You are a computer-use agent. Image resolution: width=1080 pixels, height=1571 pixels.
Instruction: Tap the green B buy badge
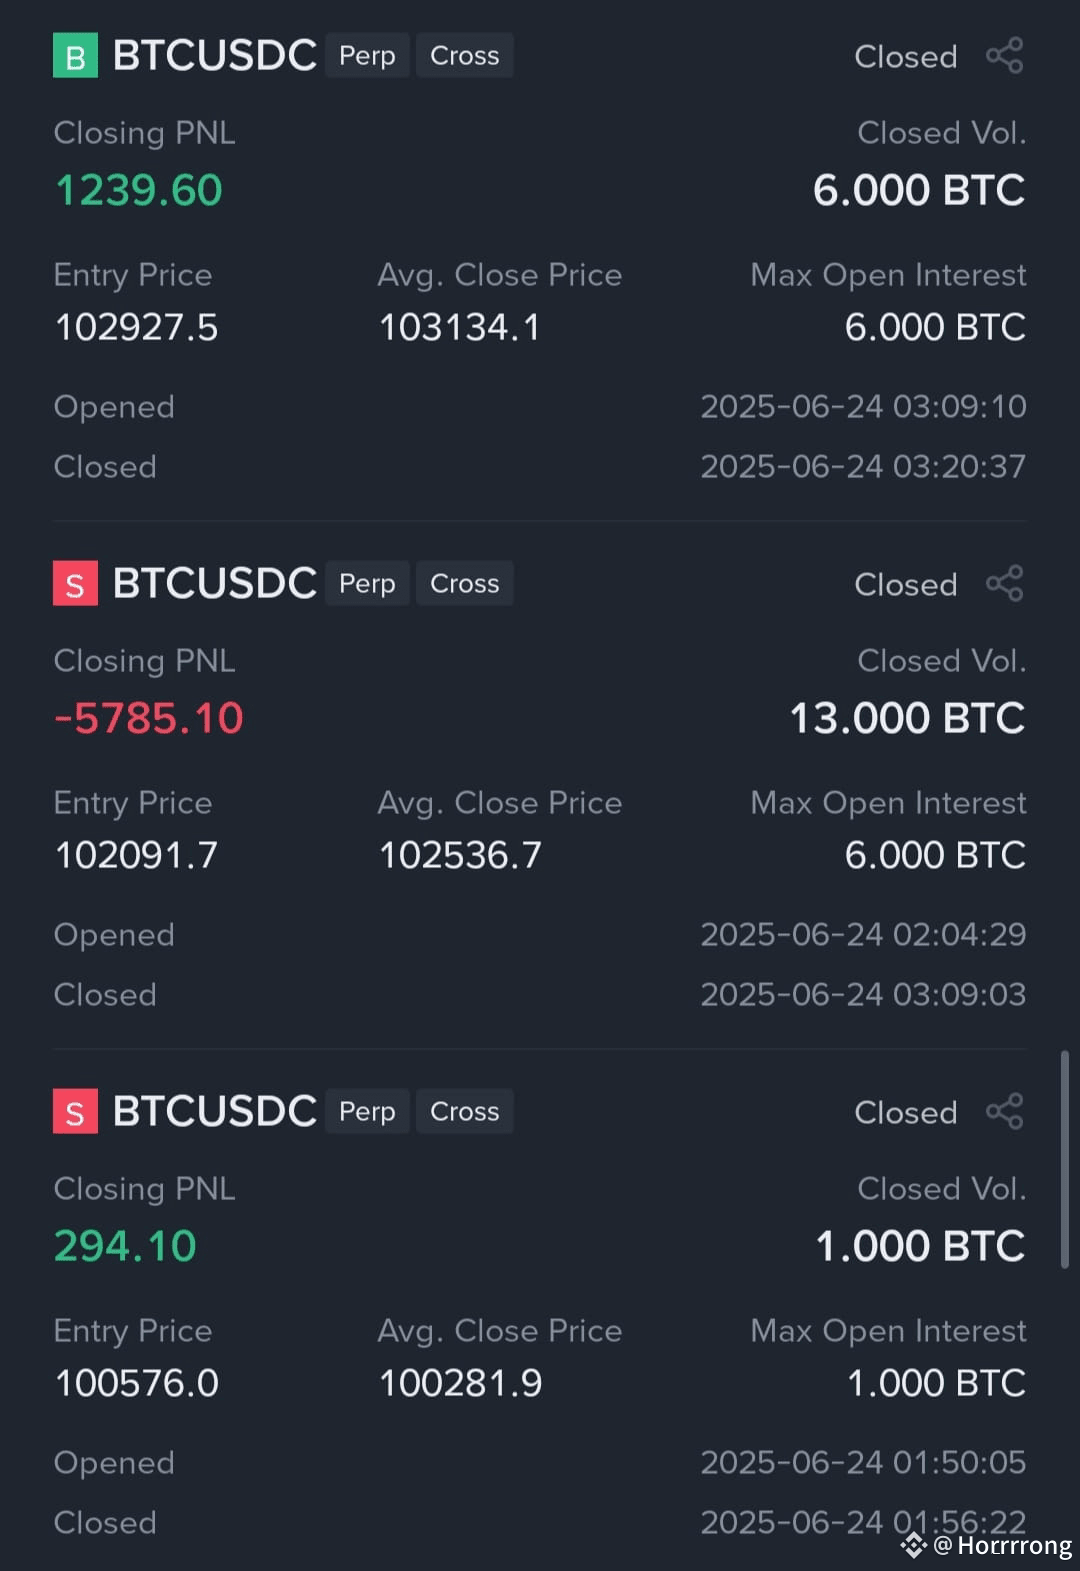75,56
